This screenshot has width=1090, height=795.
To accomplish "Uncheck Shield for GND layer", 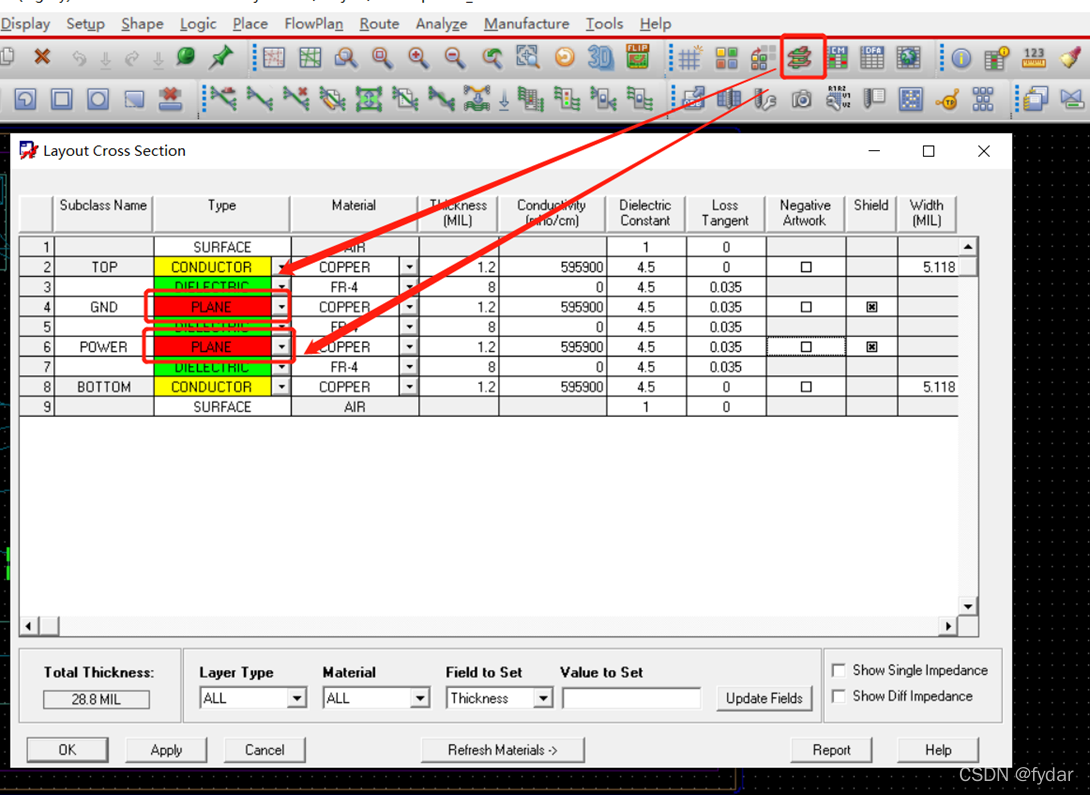I will (x=872, y=306).
